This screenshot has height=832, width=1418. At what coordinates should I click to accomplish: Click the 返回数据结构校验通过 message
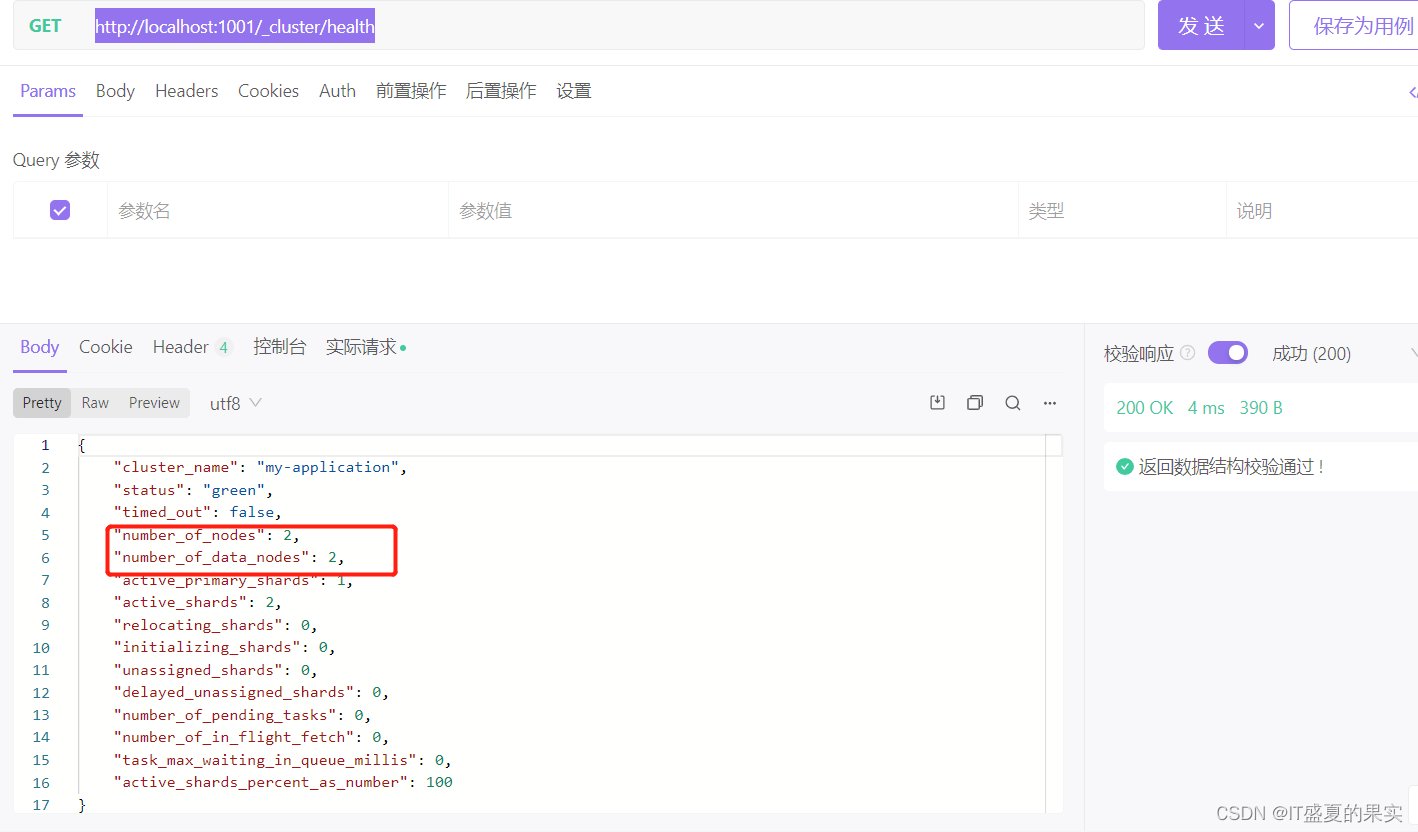pos(1231,466)
